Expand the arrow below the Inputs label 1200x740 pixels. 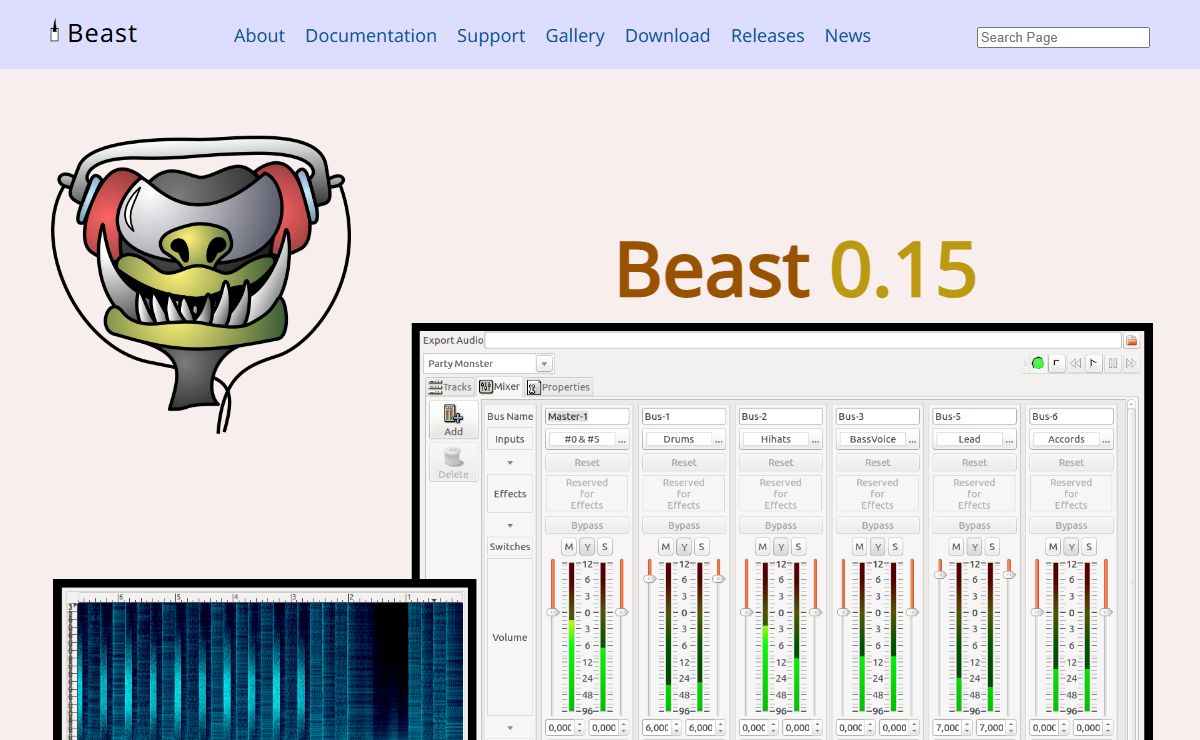tap(510, 463)
